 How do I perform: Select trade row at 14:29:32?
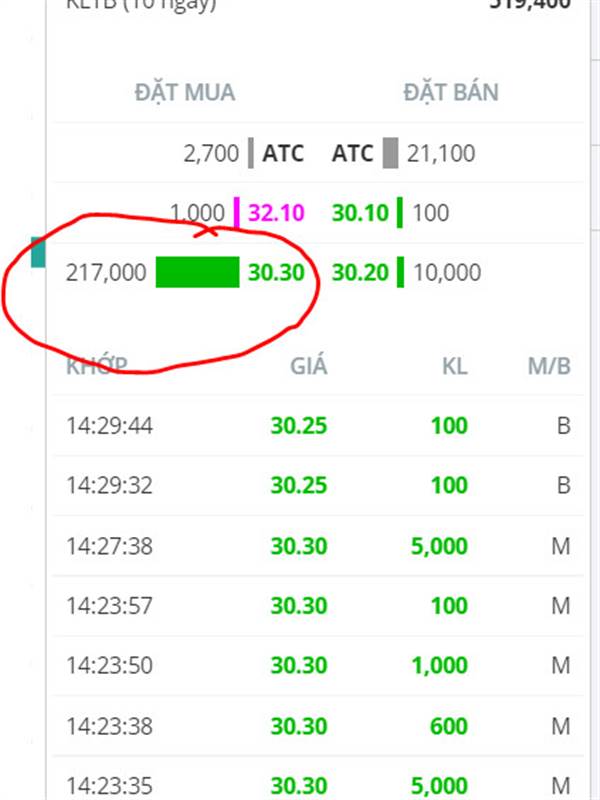318,485
